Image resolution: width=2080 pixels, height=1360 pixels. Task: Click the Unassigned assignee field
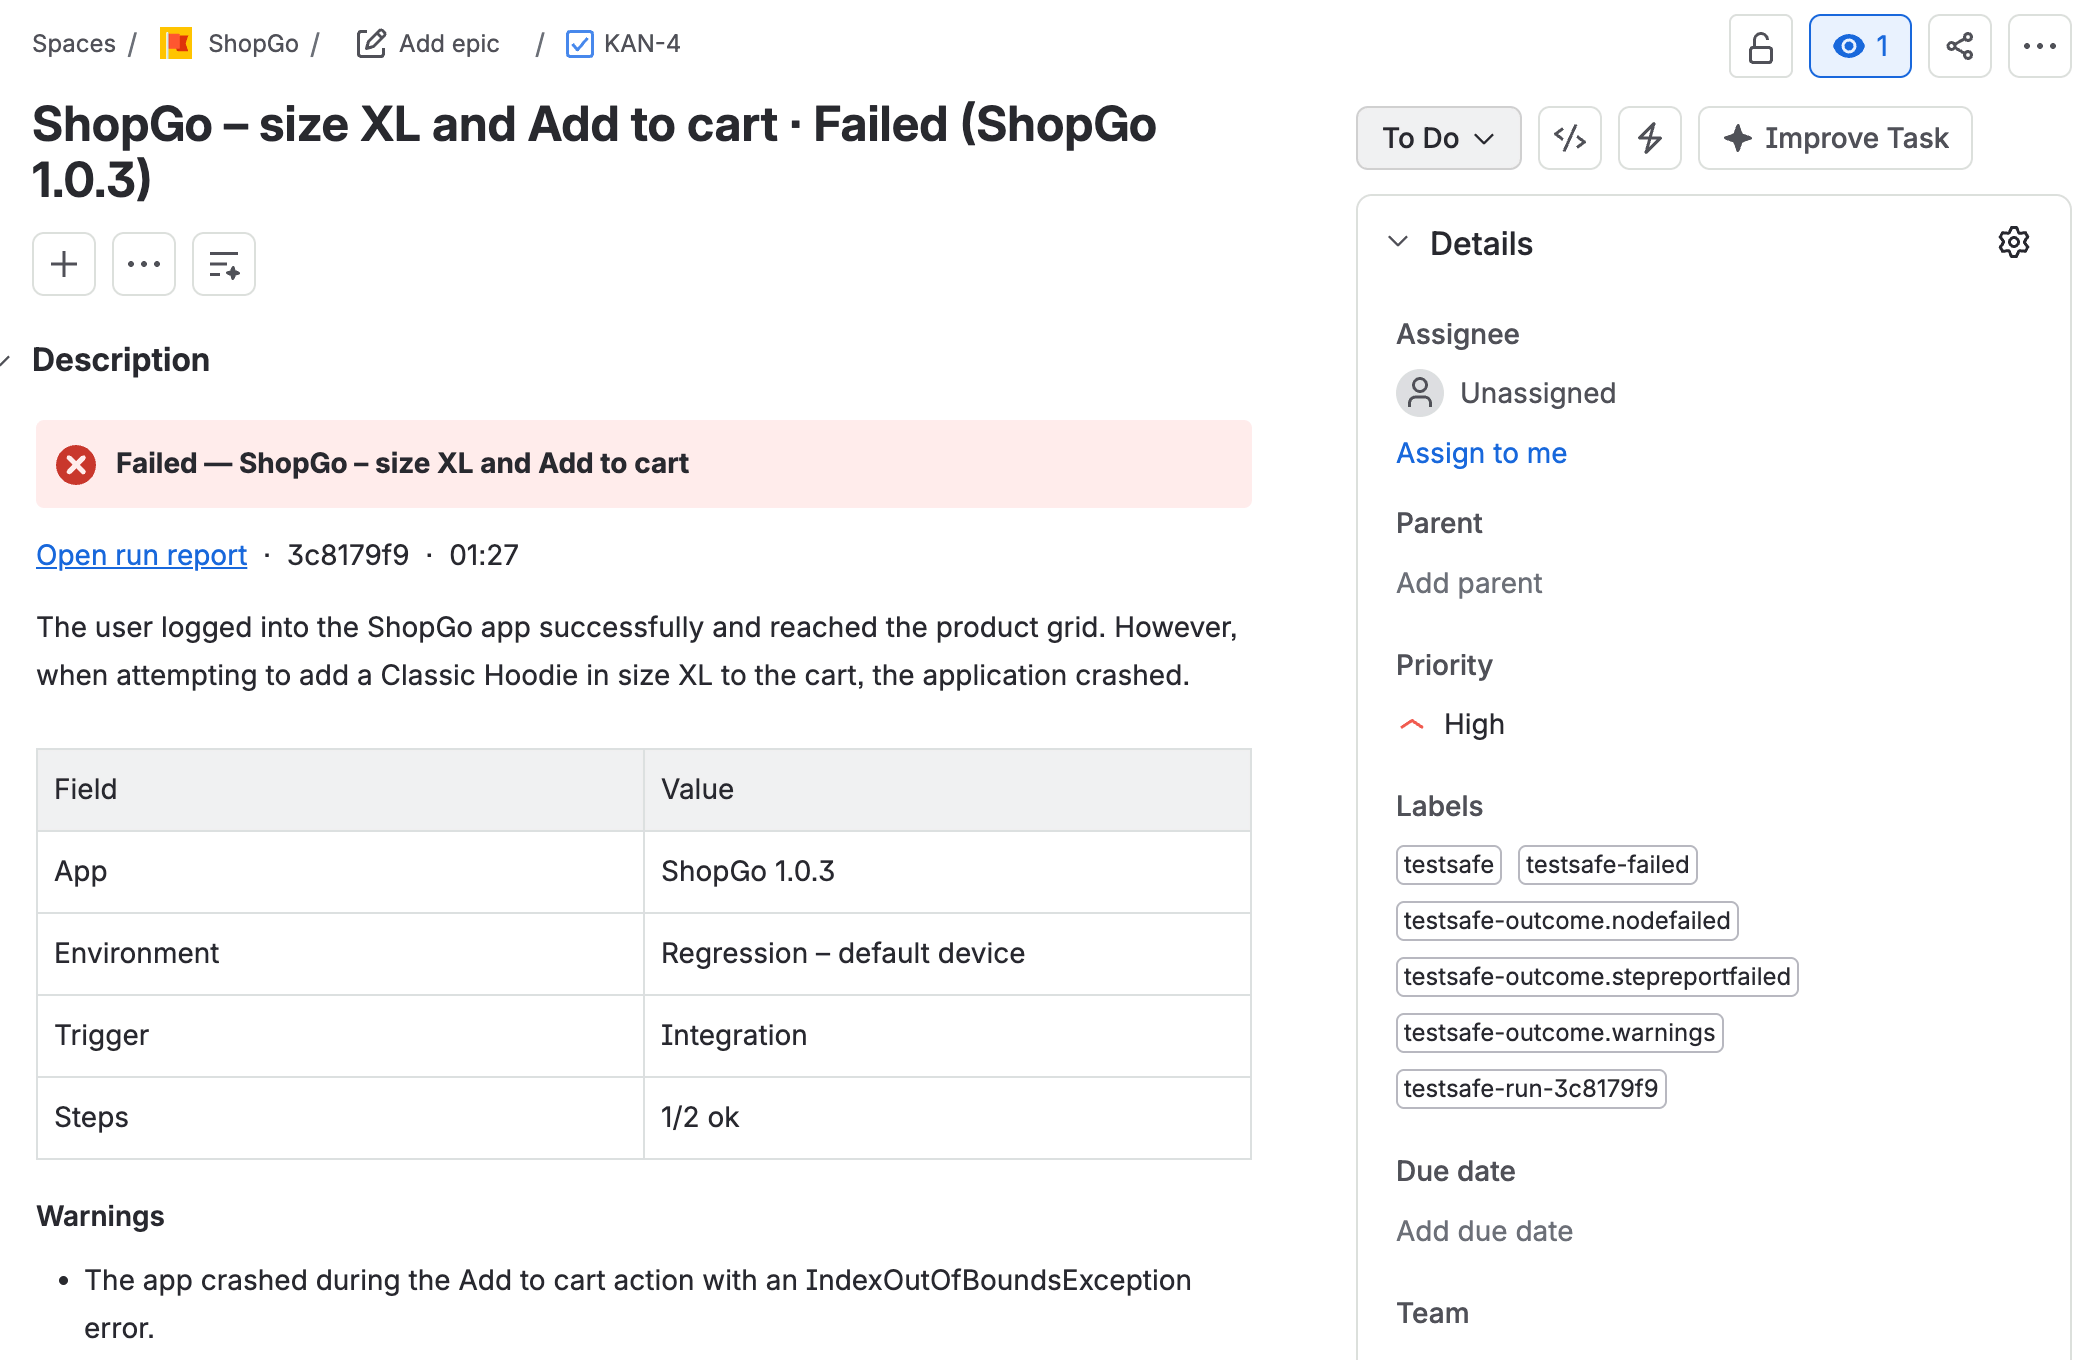coord(1507,393)
